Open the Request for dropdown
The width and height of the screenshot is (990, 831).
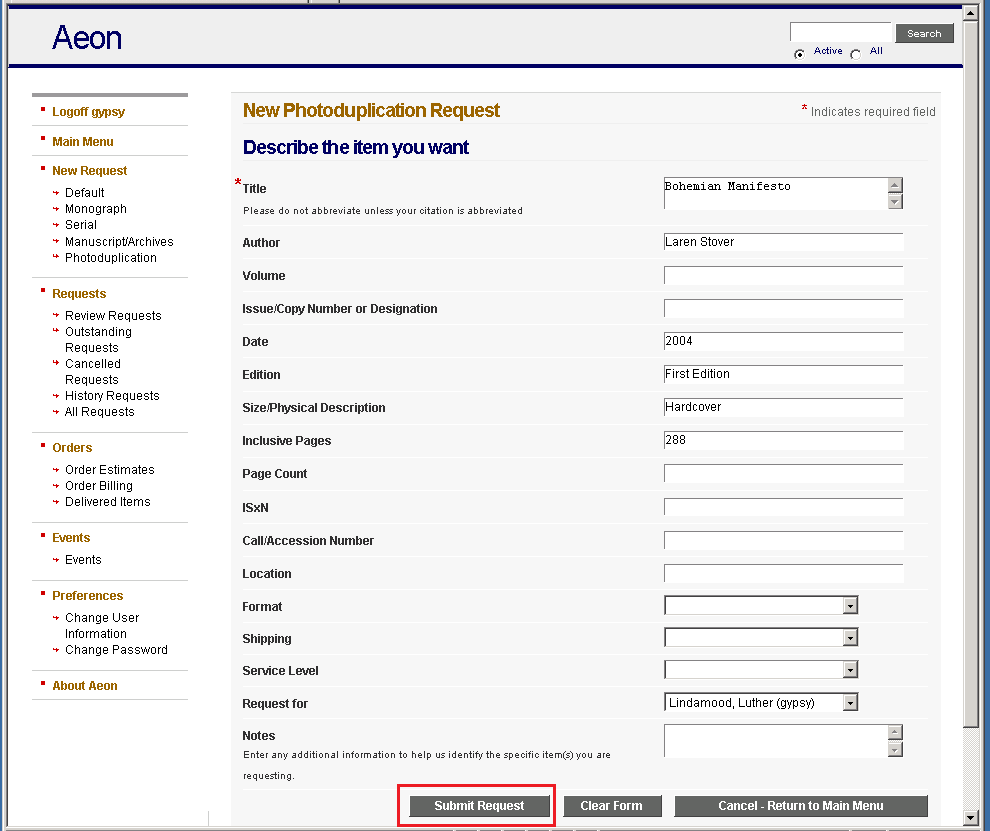coord(761,702)
